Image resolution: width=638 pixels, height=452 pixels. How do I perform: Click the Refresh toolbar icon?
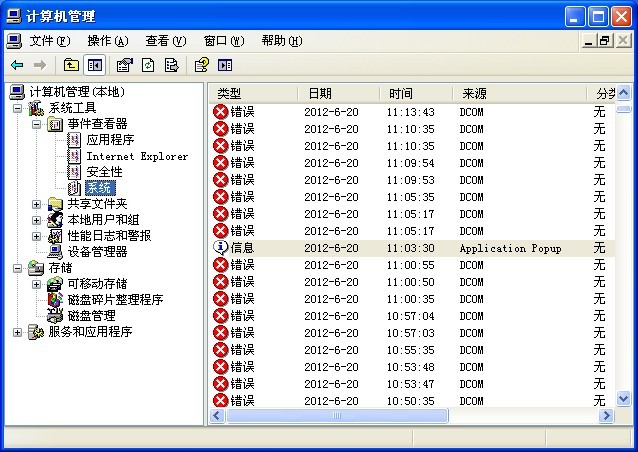[x=148, y=65]
